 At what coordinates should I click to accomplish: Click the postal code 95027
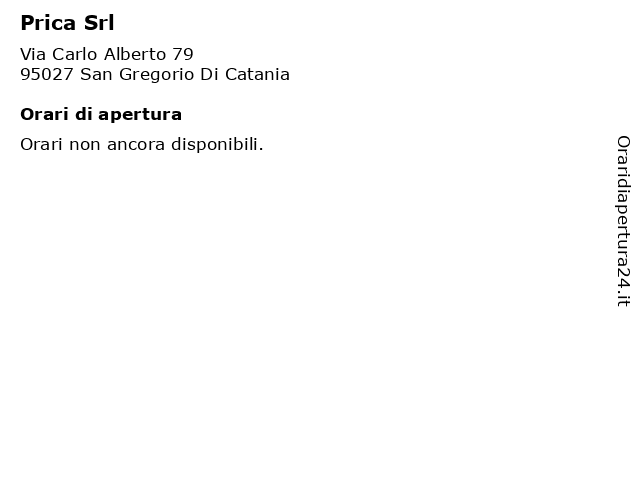point(47,75)
